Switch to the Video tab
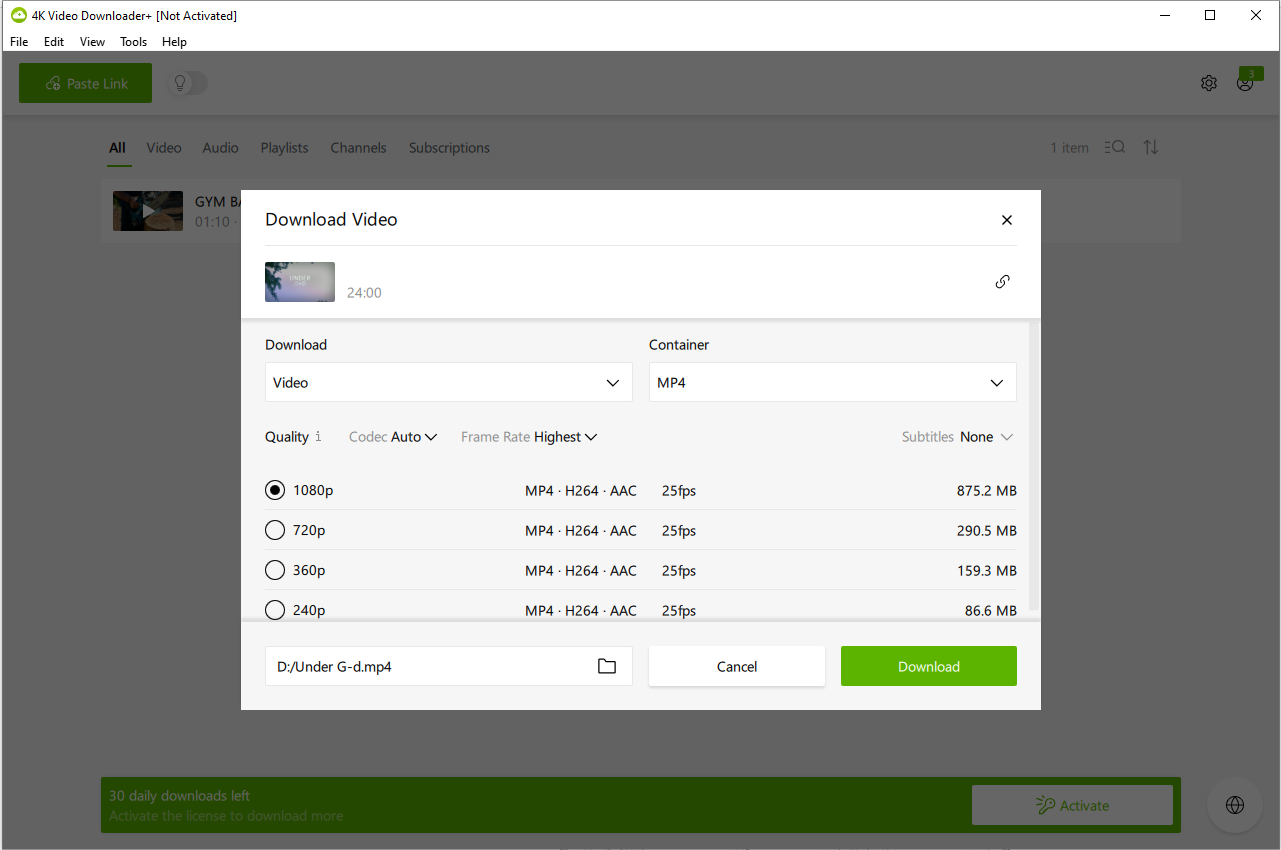Image resolution: width=1281 pixels, height=850 pixels. tap(164, 147)
